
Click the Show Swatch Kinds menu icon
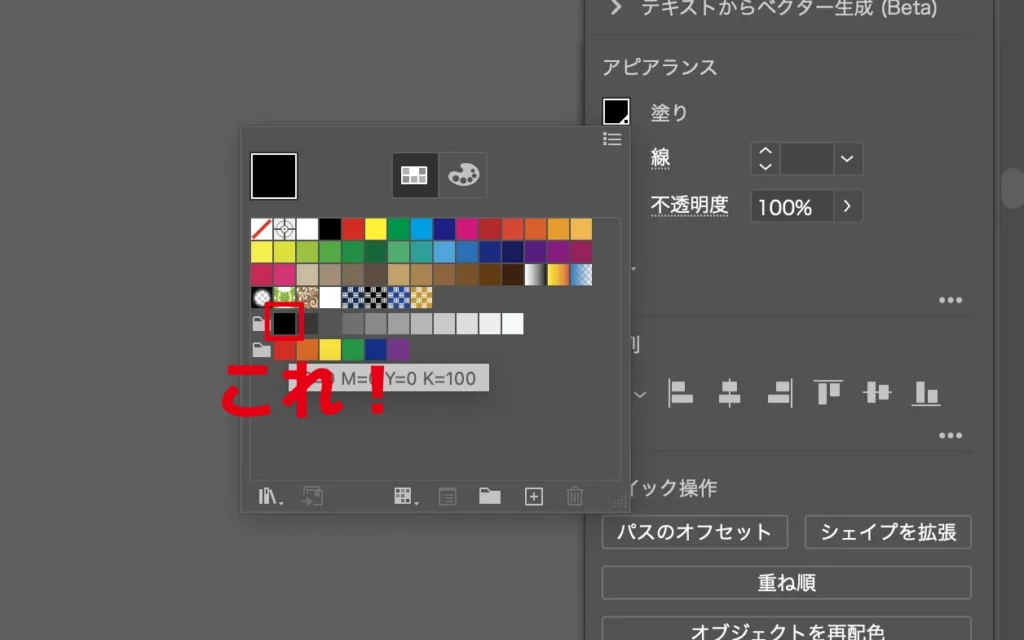point(405,496)
